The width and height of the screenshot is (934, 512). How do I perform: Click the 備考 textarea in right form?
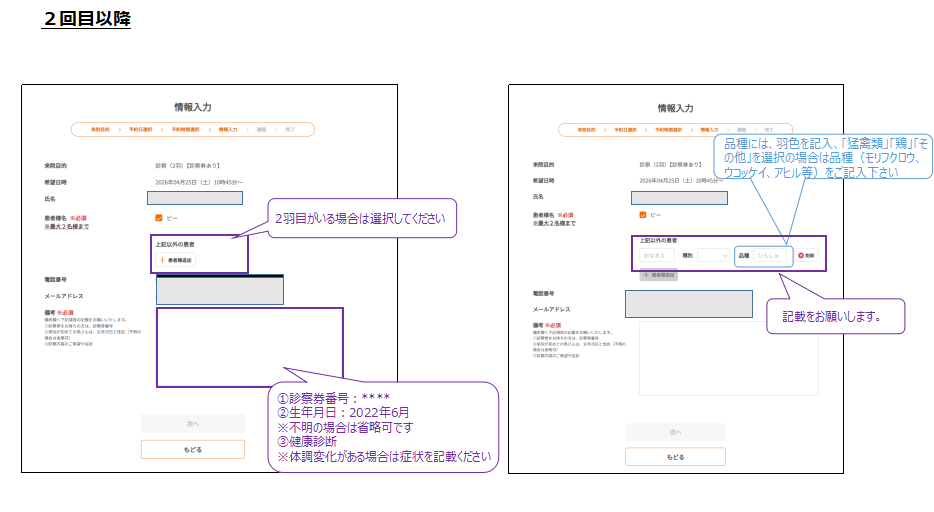click(728, 358)
